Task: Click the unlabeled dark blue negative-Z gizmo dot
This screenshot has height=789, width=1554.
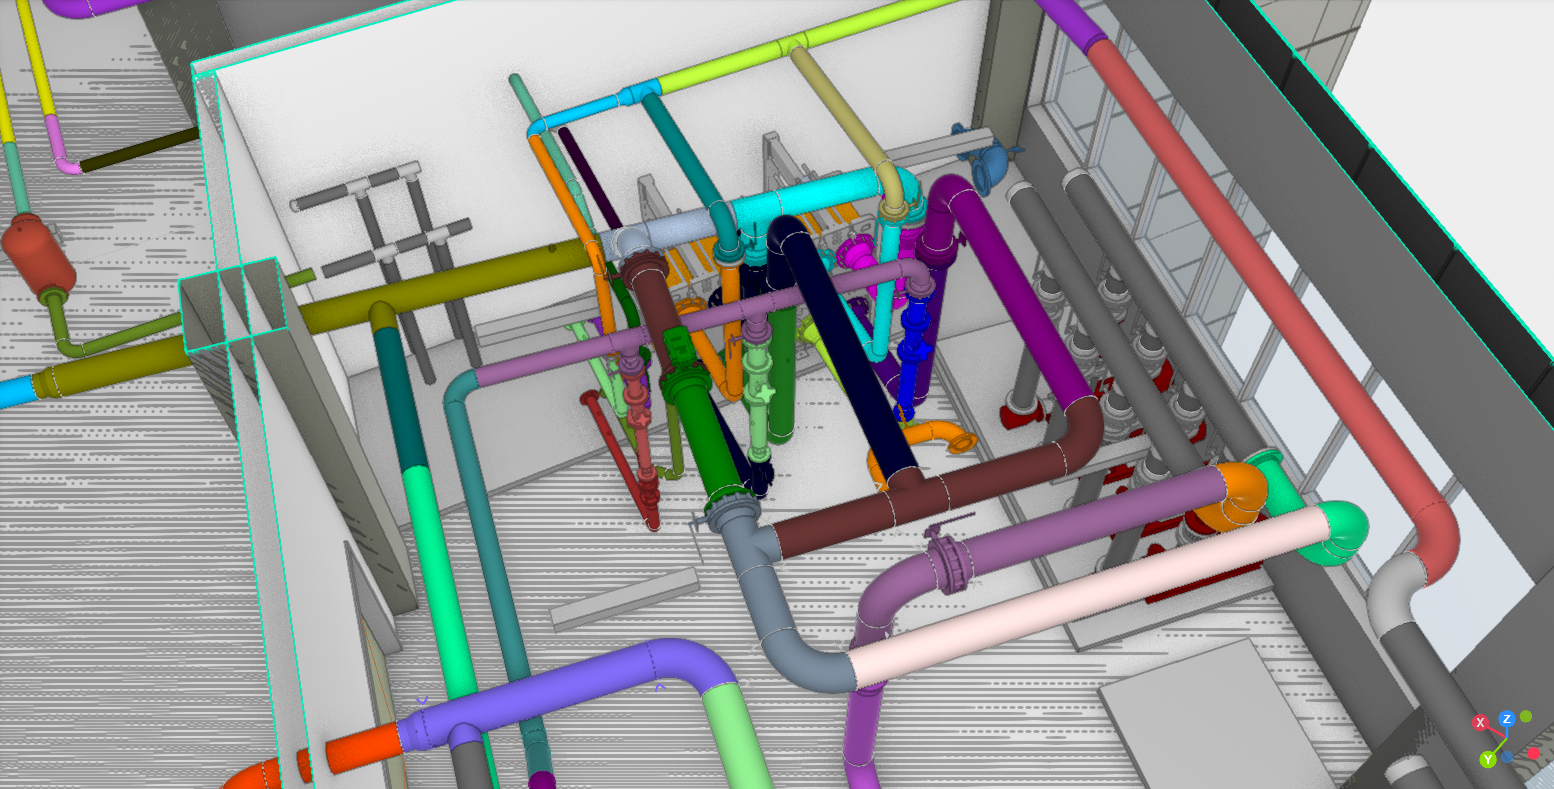Action: [1507, 757]
